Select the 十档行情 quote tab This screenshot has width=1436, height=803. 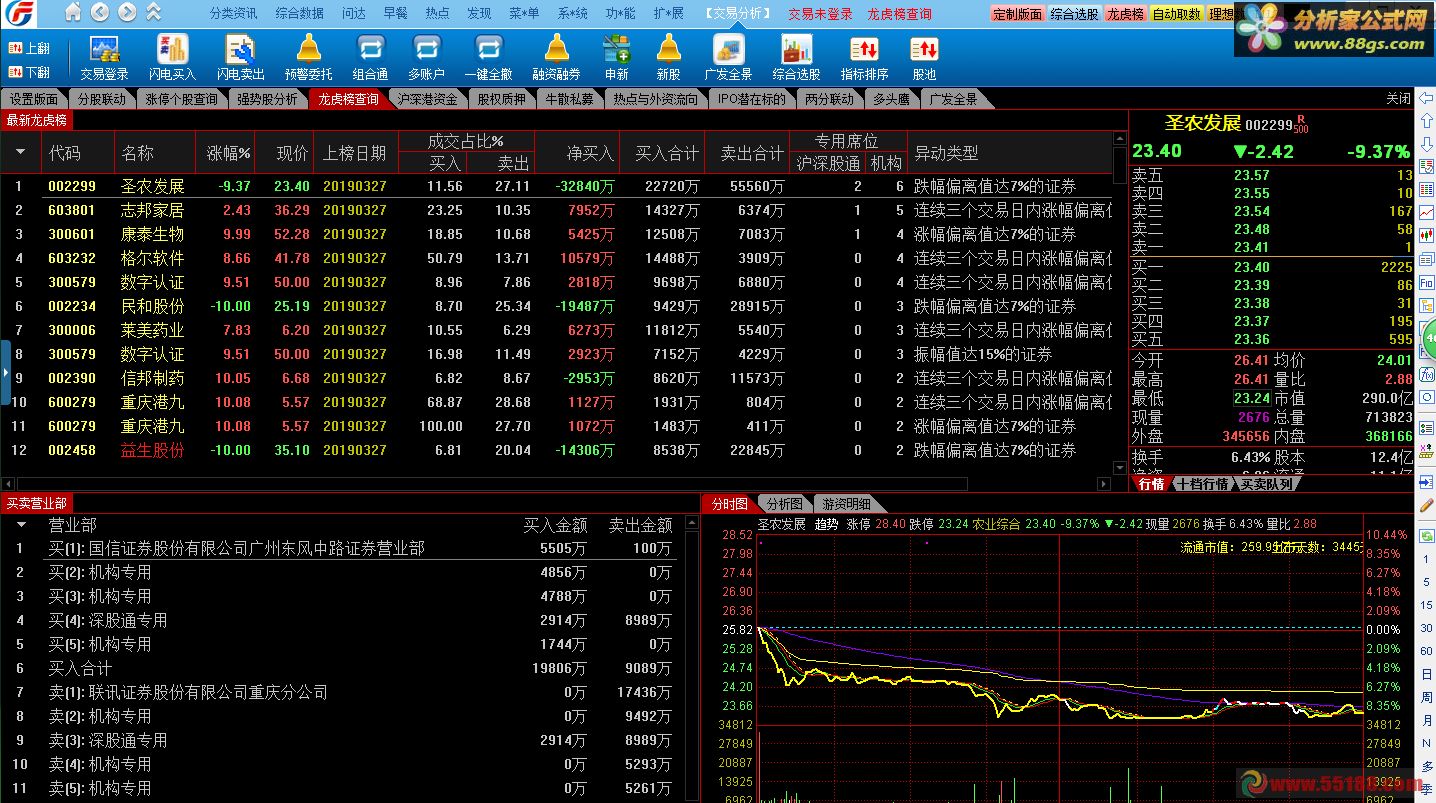1201,484
